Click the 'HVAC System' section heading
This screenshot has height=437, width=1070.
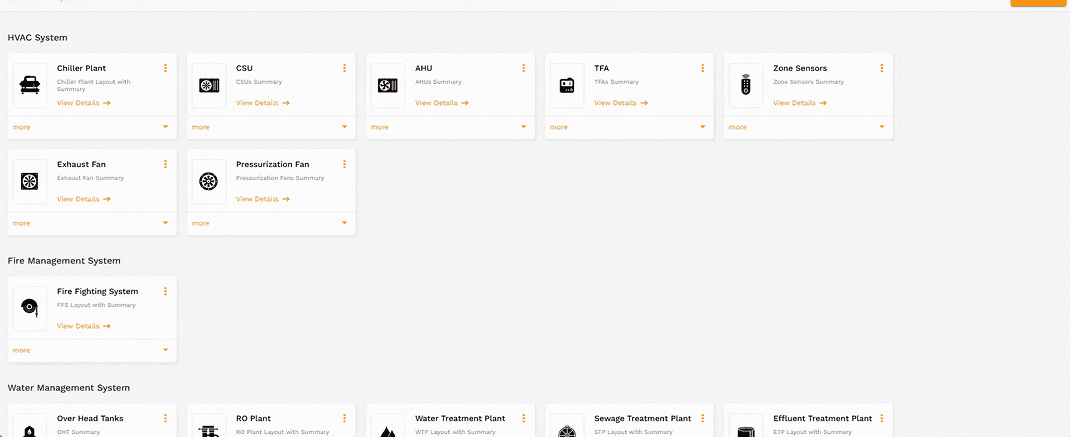pyautogui.click(x=38, y=38)
